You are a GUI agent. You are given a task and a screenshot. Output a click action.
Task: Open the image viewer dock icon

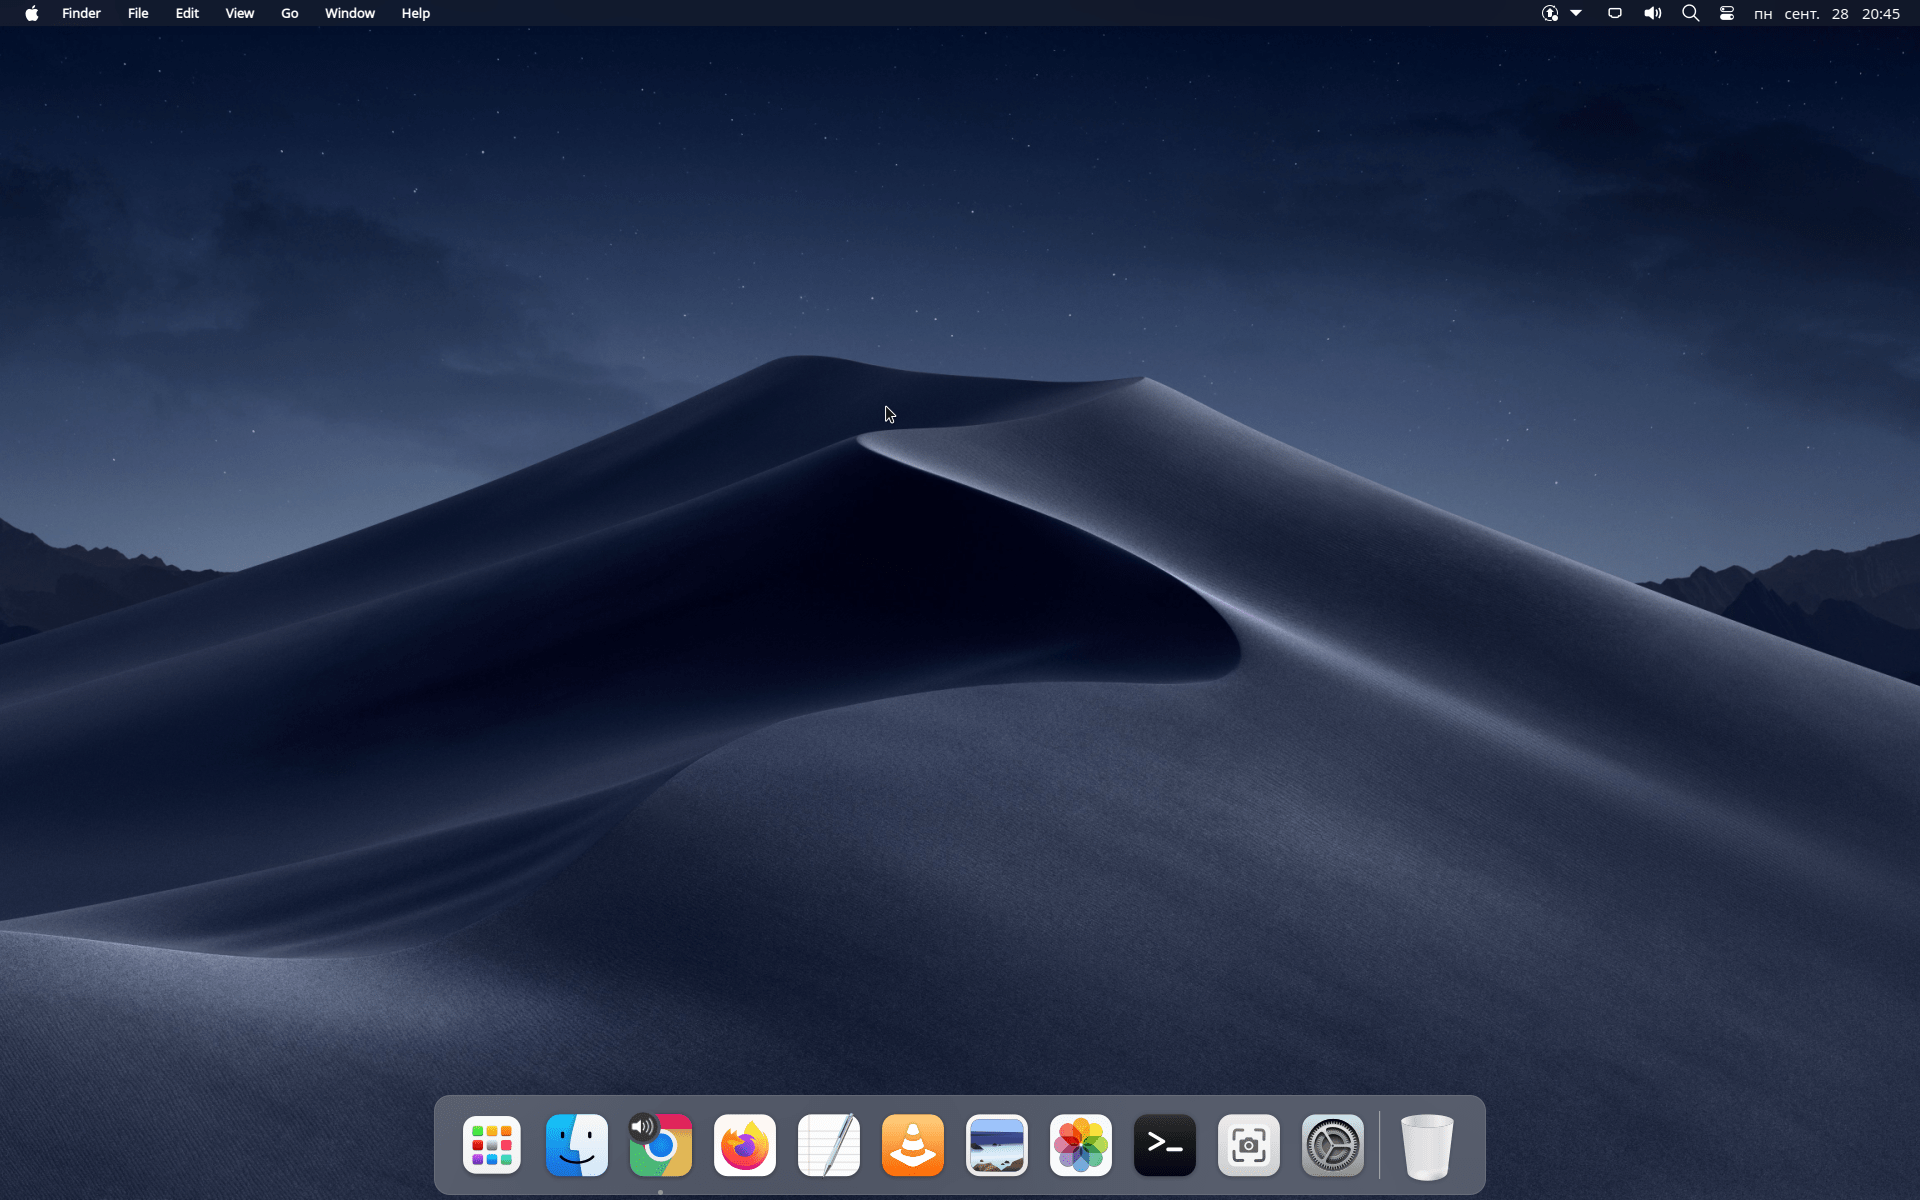click(x=997, y=1145)
